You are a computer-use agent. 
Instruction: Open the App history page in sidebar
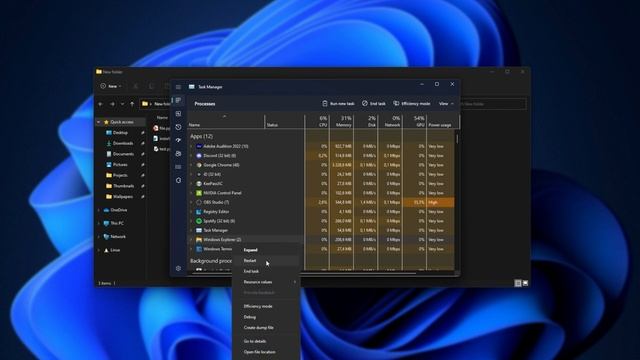pyautogui.click(x=178, y=127)
